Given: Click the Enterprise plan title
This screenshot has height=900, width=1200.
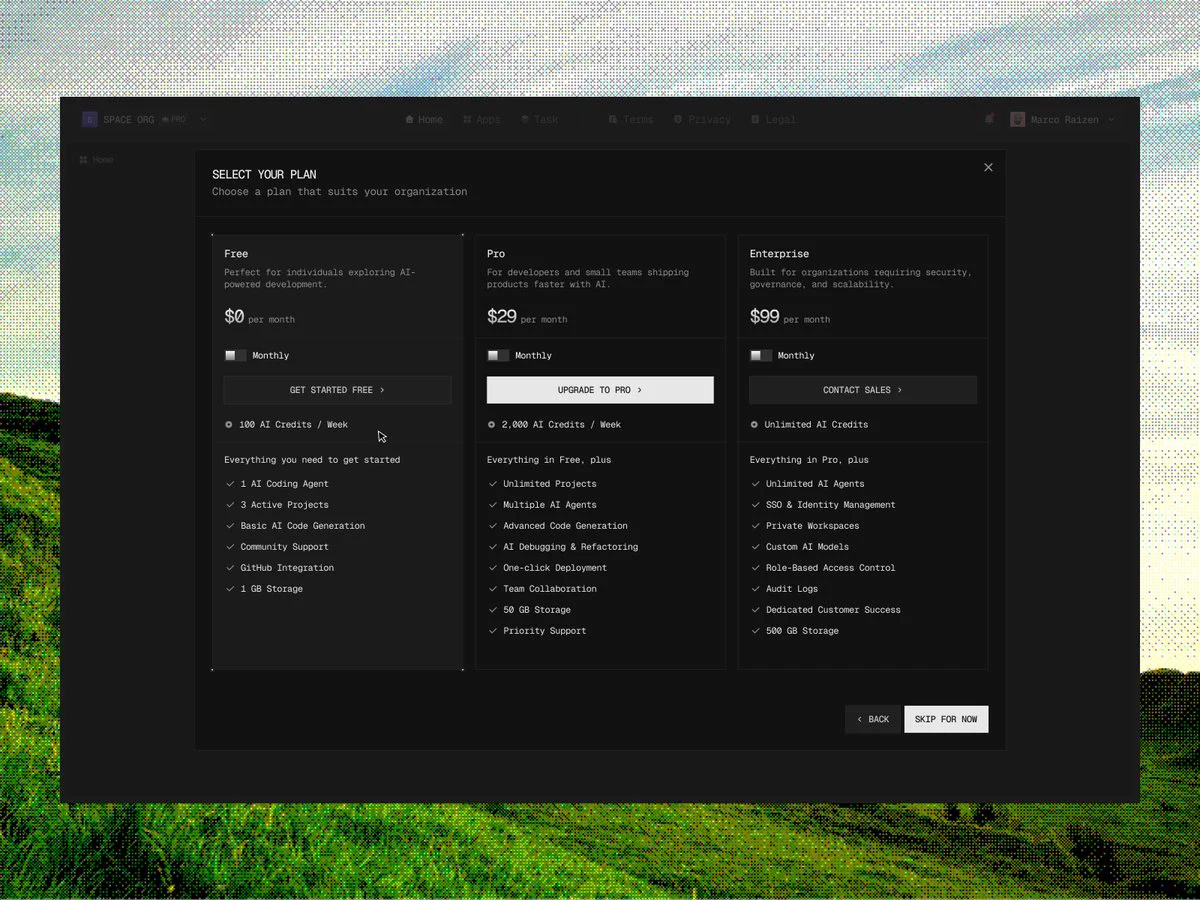Looking at the screenshot, I should pyautogui.click(x=779, y=254).
